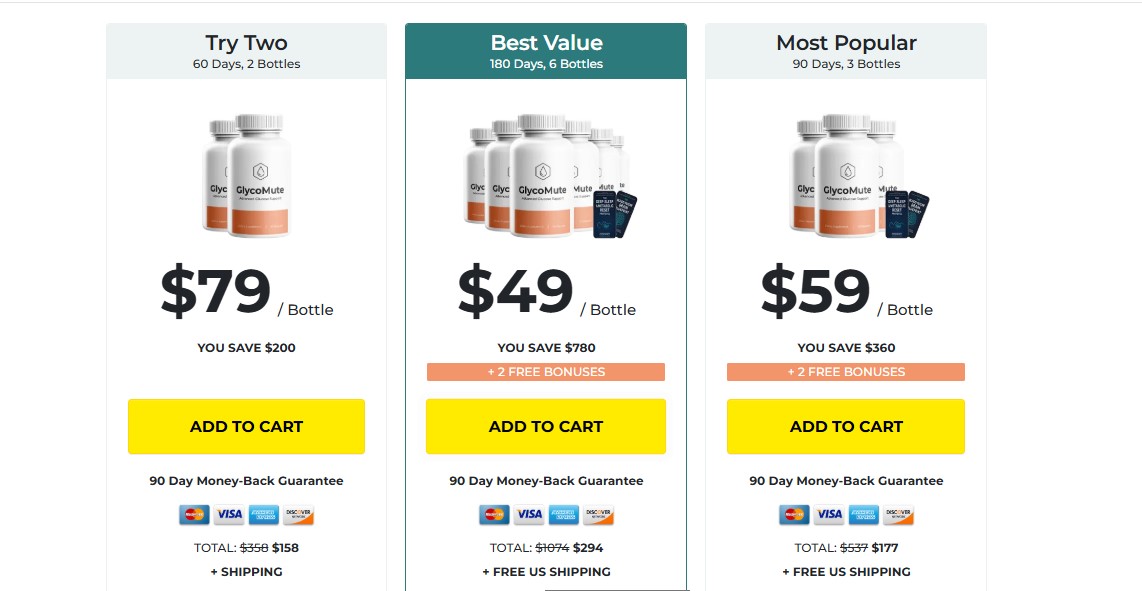
Task: Click Mastercard icon in Most Popular package
Action: click(795, 515)
